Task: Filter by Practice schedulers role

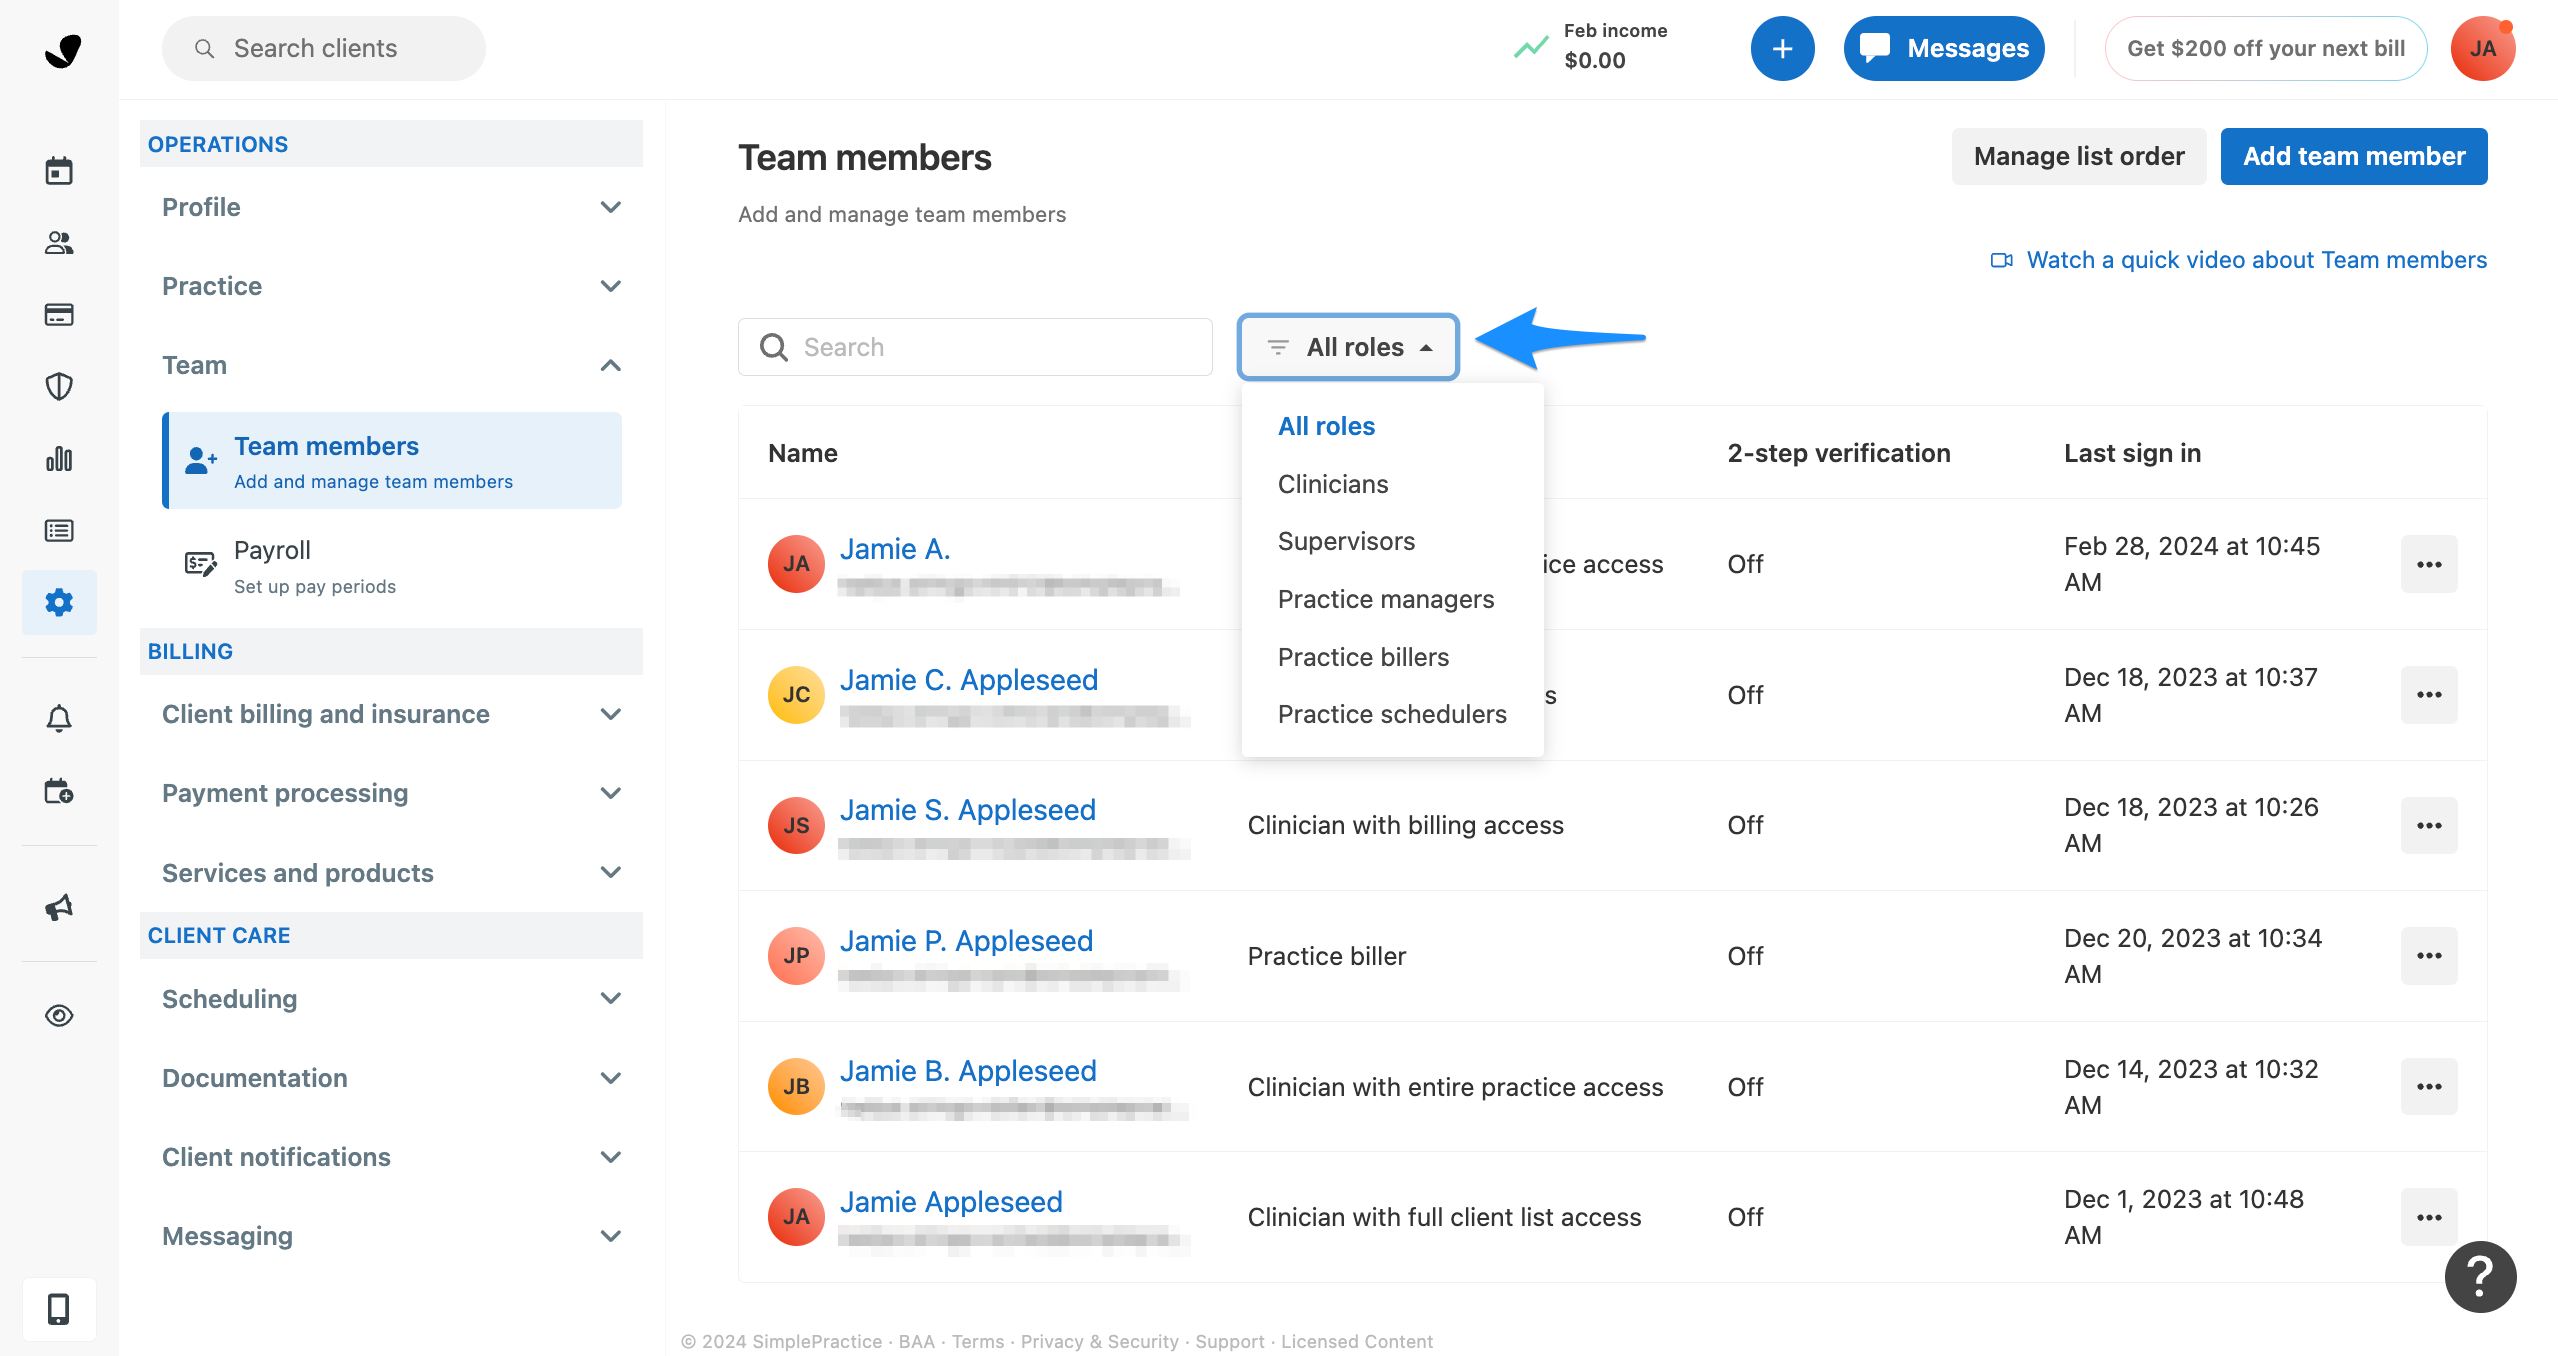Action: pos(1392,714)
